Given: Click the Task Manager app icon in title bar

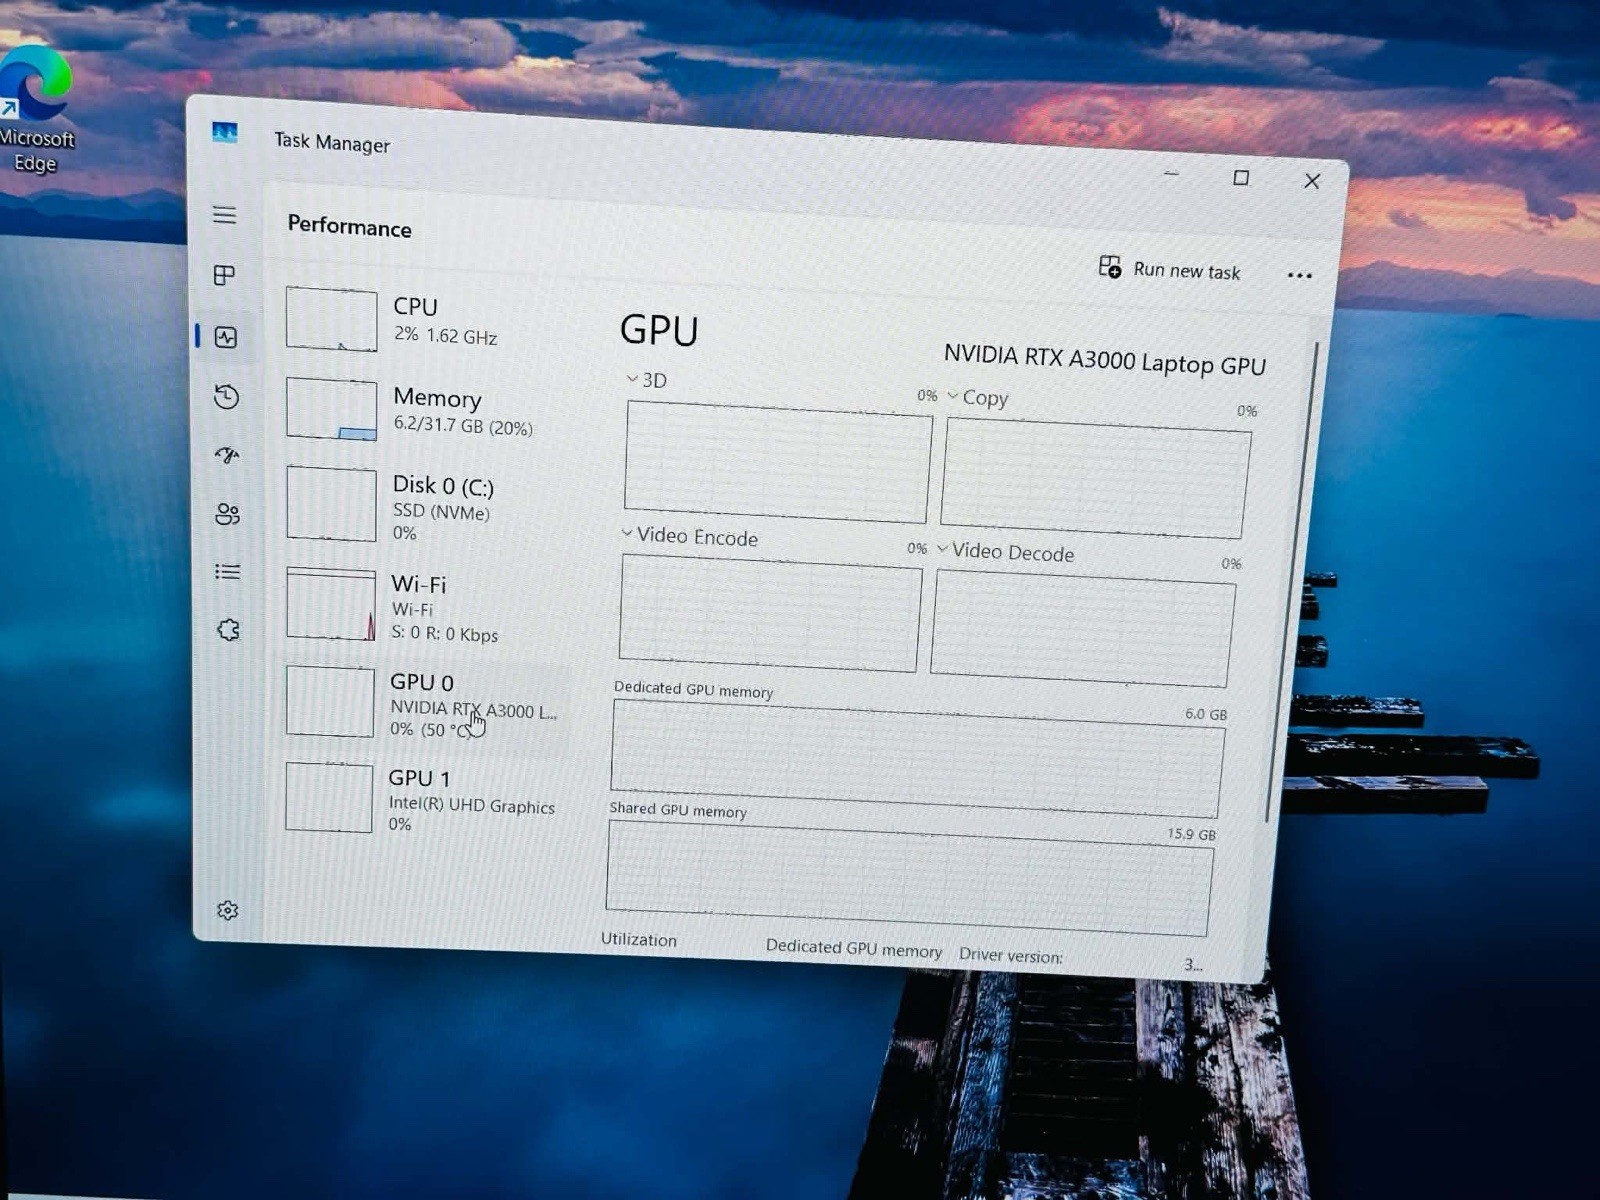Looking at the screenshot, I should 225,133.
